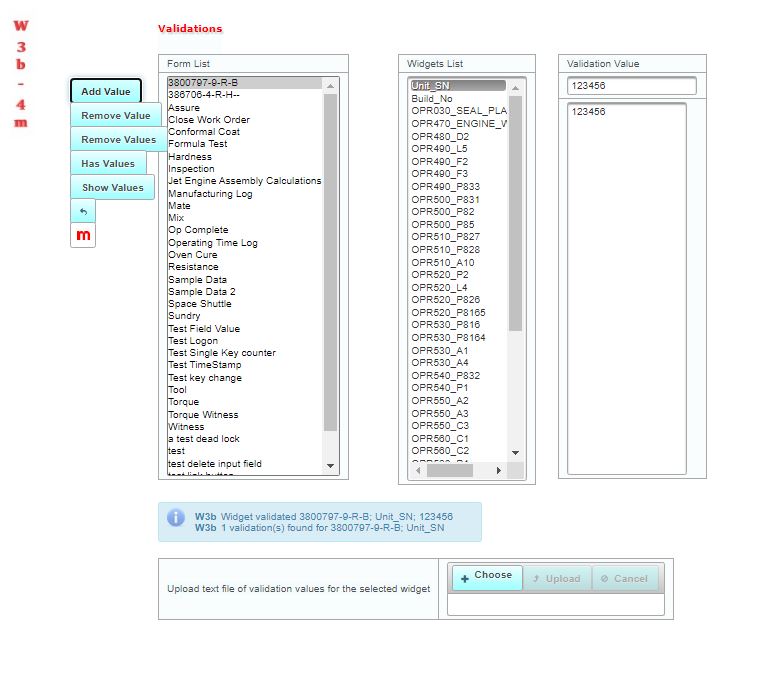Select form 386706-4-R-H--

(x=245, y=95)
